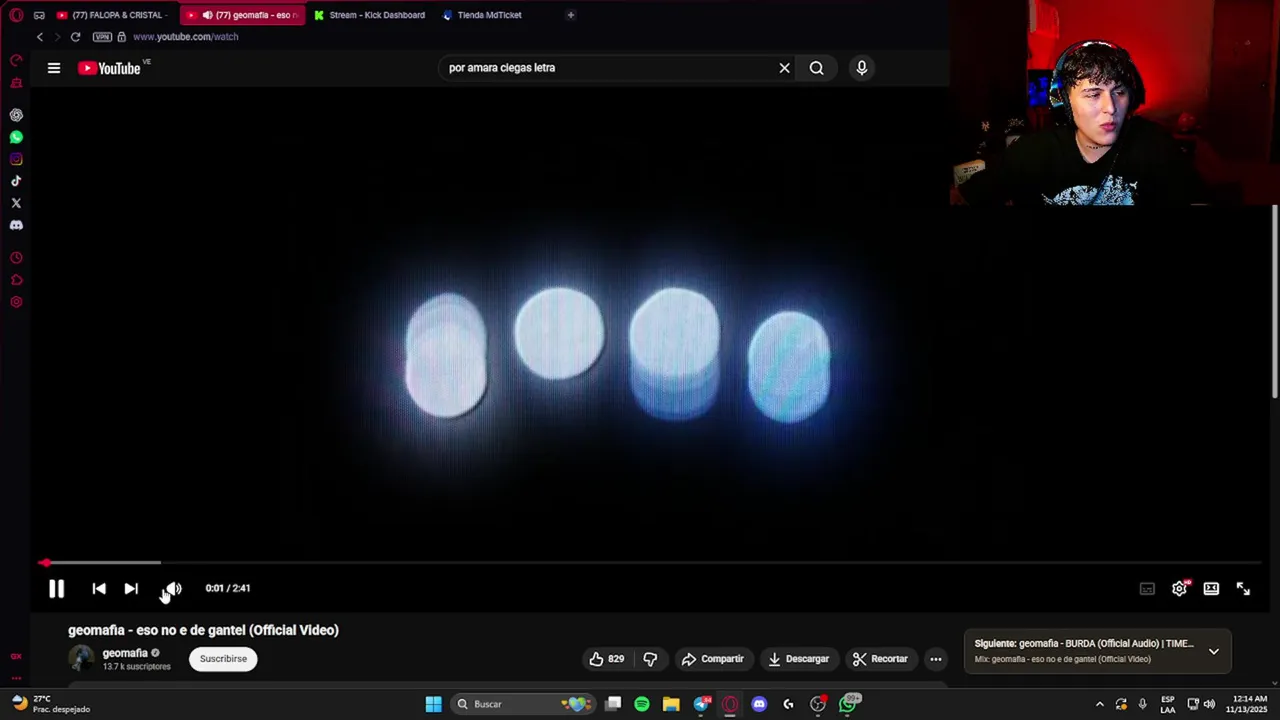Open WhatsApp from the taskbar
Viewport: 1280px width, 720px height.
(x=848, y=704)
